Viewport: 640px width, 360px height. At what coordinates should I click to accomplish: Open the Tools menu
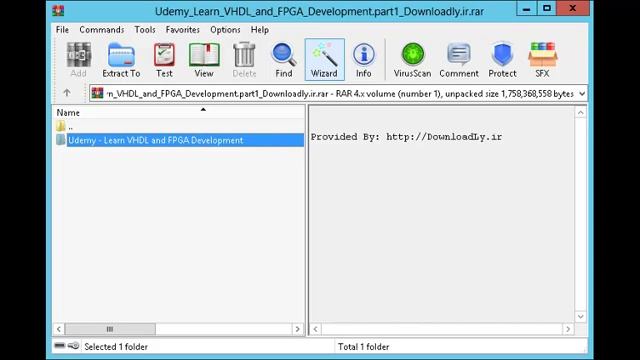click(145, 30)
